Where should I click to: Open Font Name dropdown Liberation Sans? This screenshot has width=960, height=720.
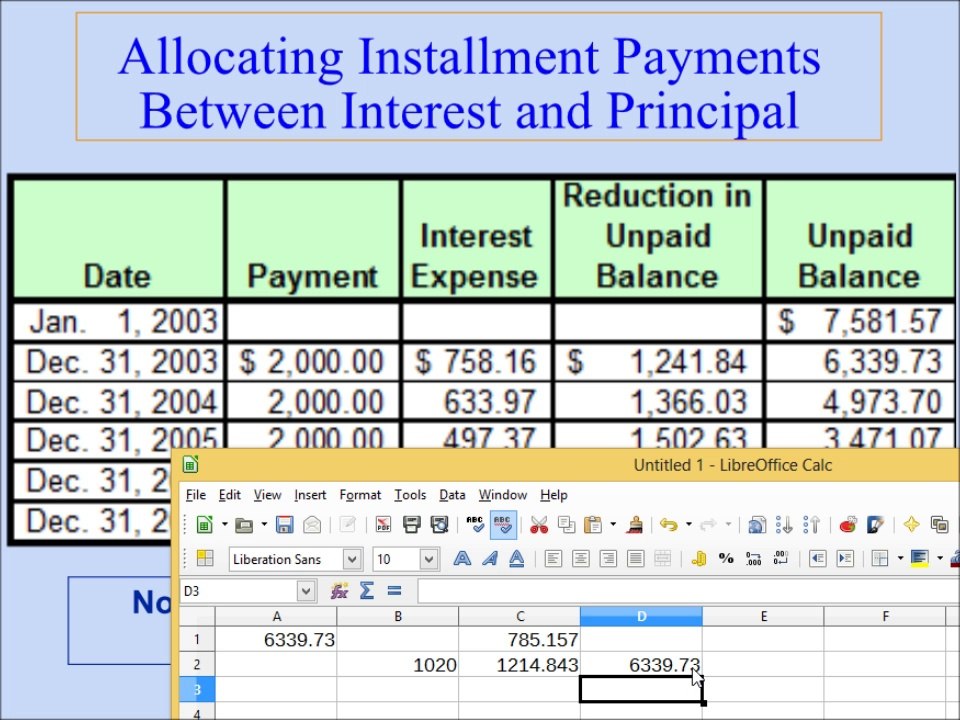click(x=351, y=559)
